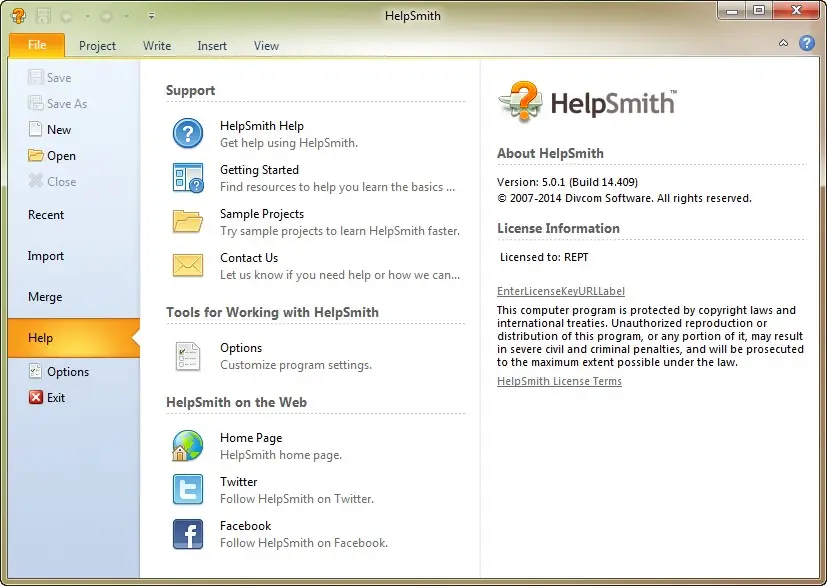Switch to the Project tab

point(97,46)
